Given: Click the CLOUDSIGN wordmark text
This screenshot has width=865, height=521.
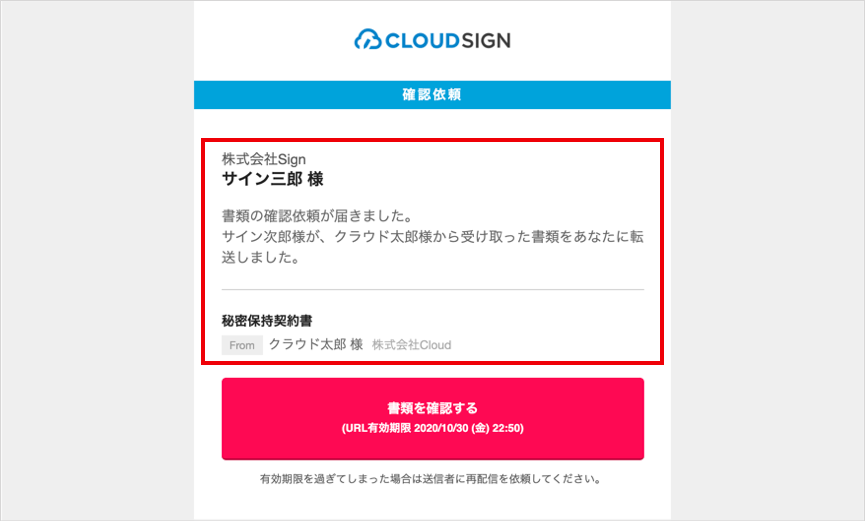Looking at the screenshot, I should (x=447, y=40).
